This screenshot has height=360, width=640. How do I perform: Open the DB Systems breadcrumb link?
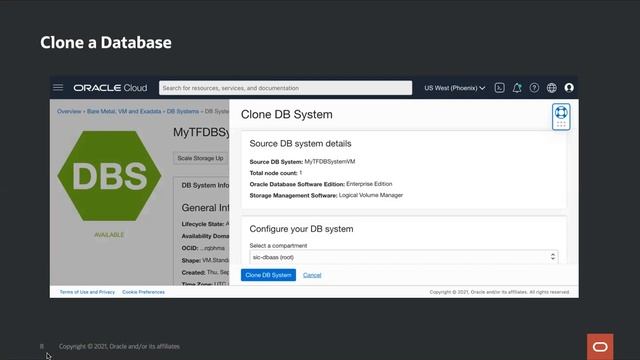183,111
